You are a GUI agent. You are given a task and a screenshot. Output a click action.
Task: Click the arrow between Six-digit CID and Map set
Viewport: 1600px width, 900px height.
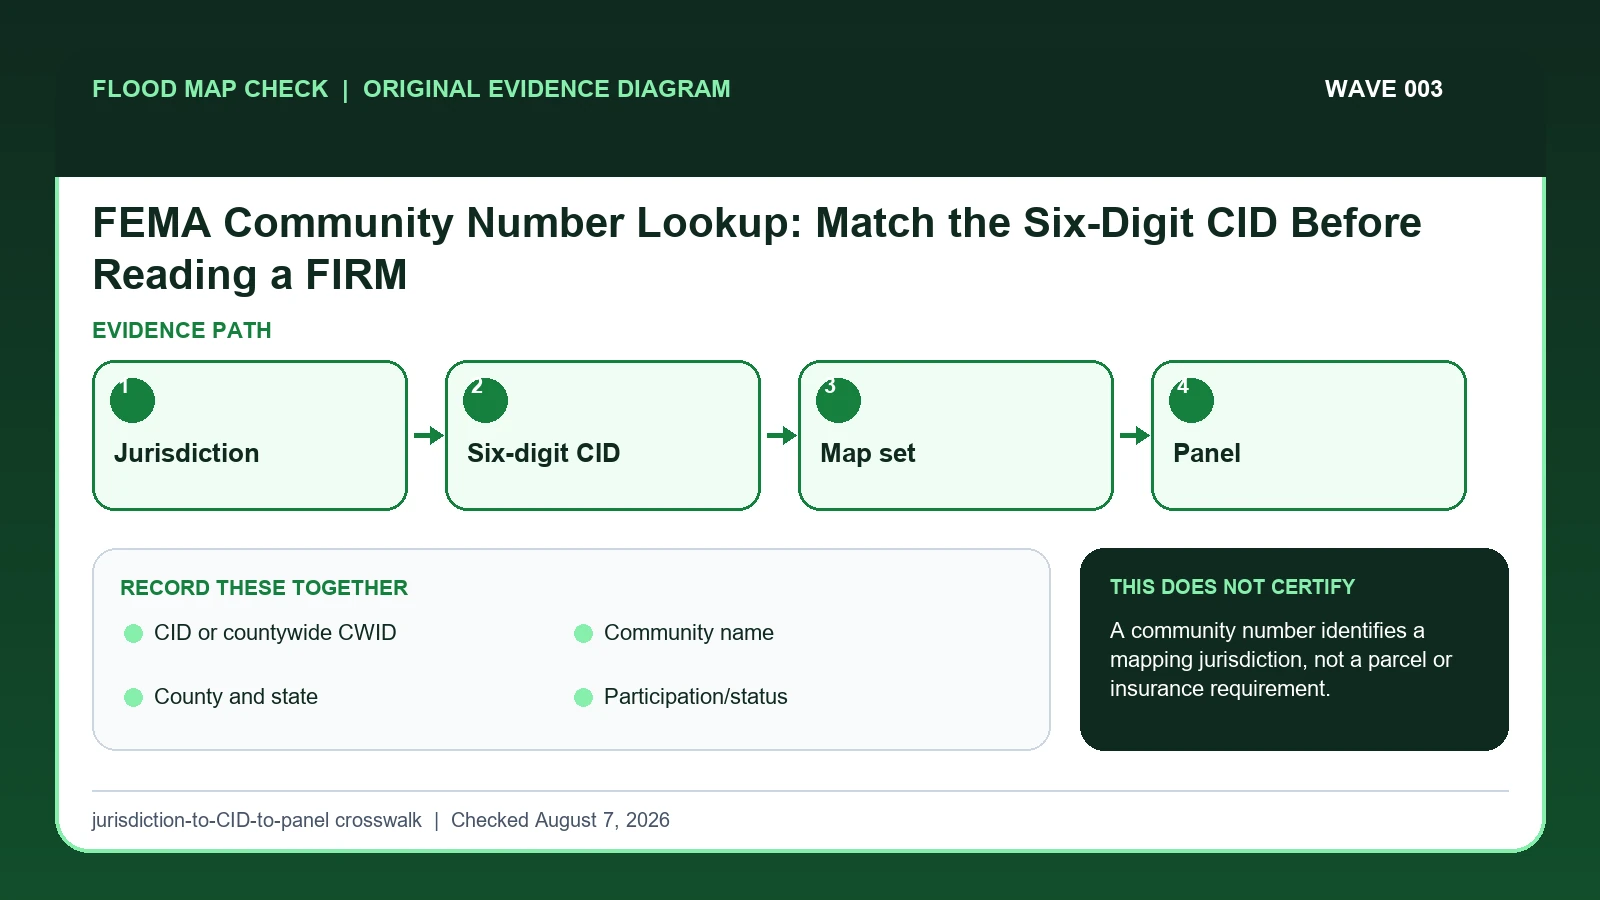click(x=781, y=435)
